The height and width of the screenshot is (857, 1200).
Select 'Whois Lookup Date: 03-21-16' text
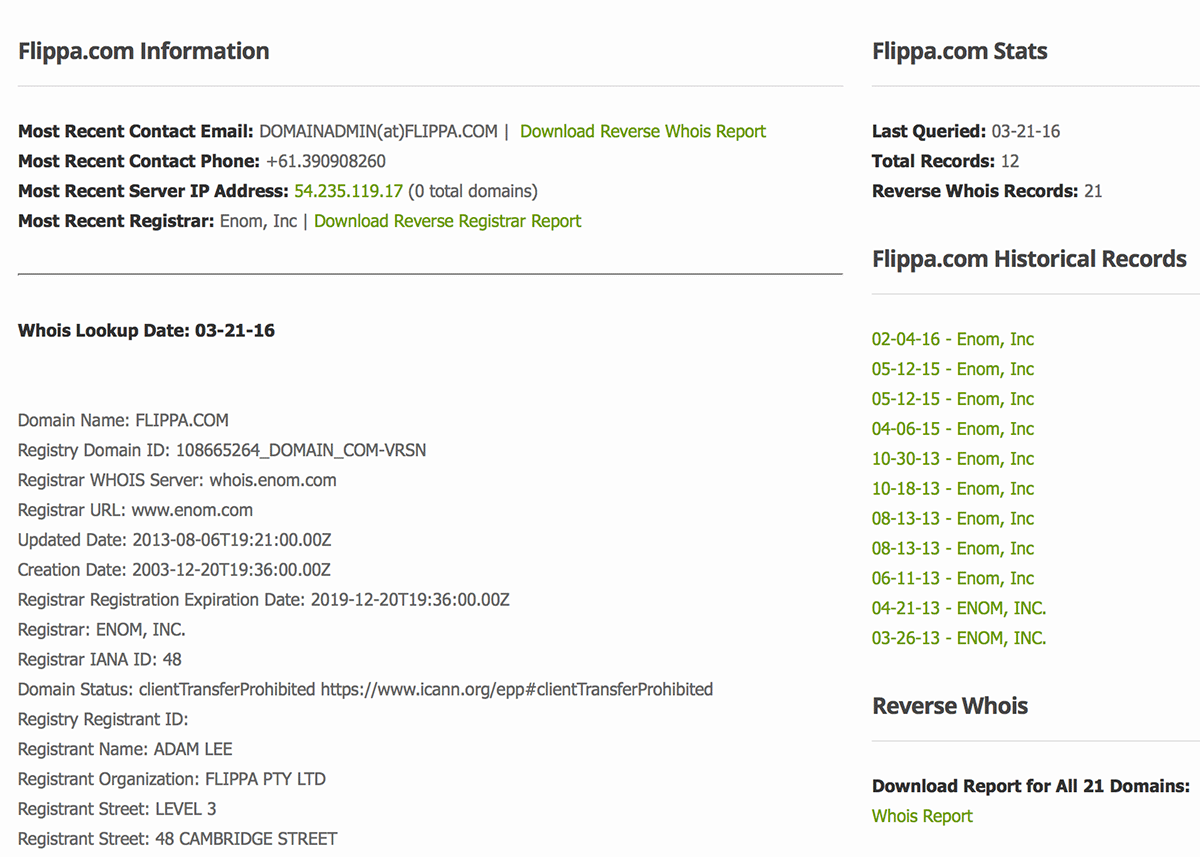pos(146,330)
